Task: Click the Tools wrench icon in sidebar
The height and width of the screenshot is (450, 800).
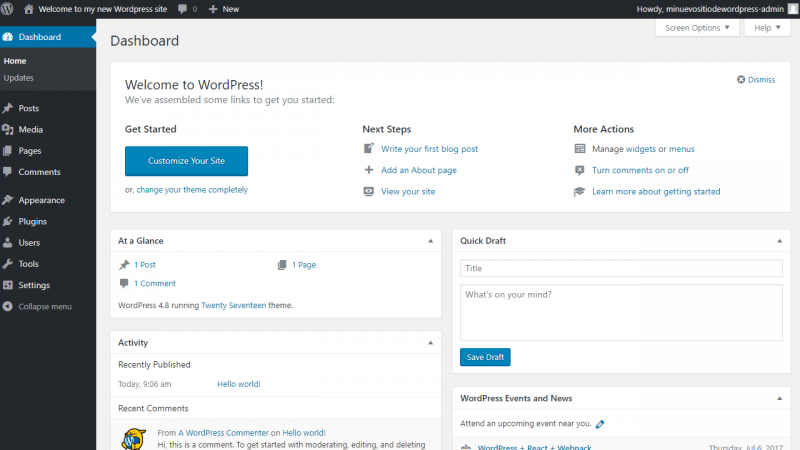Action: pyautogui.click(x=8, y=264)
